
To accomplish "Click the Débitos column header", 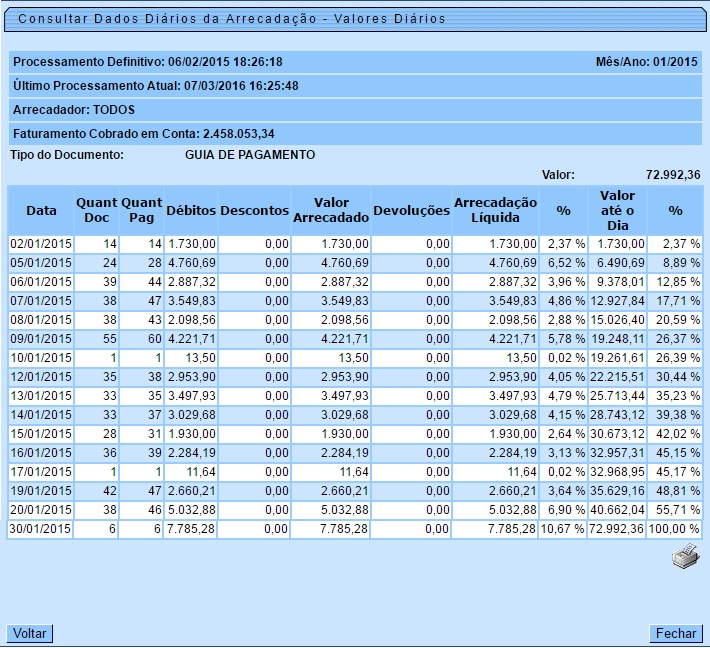I will point(190,211).
